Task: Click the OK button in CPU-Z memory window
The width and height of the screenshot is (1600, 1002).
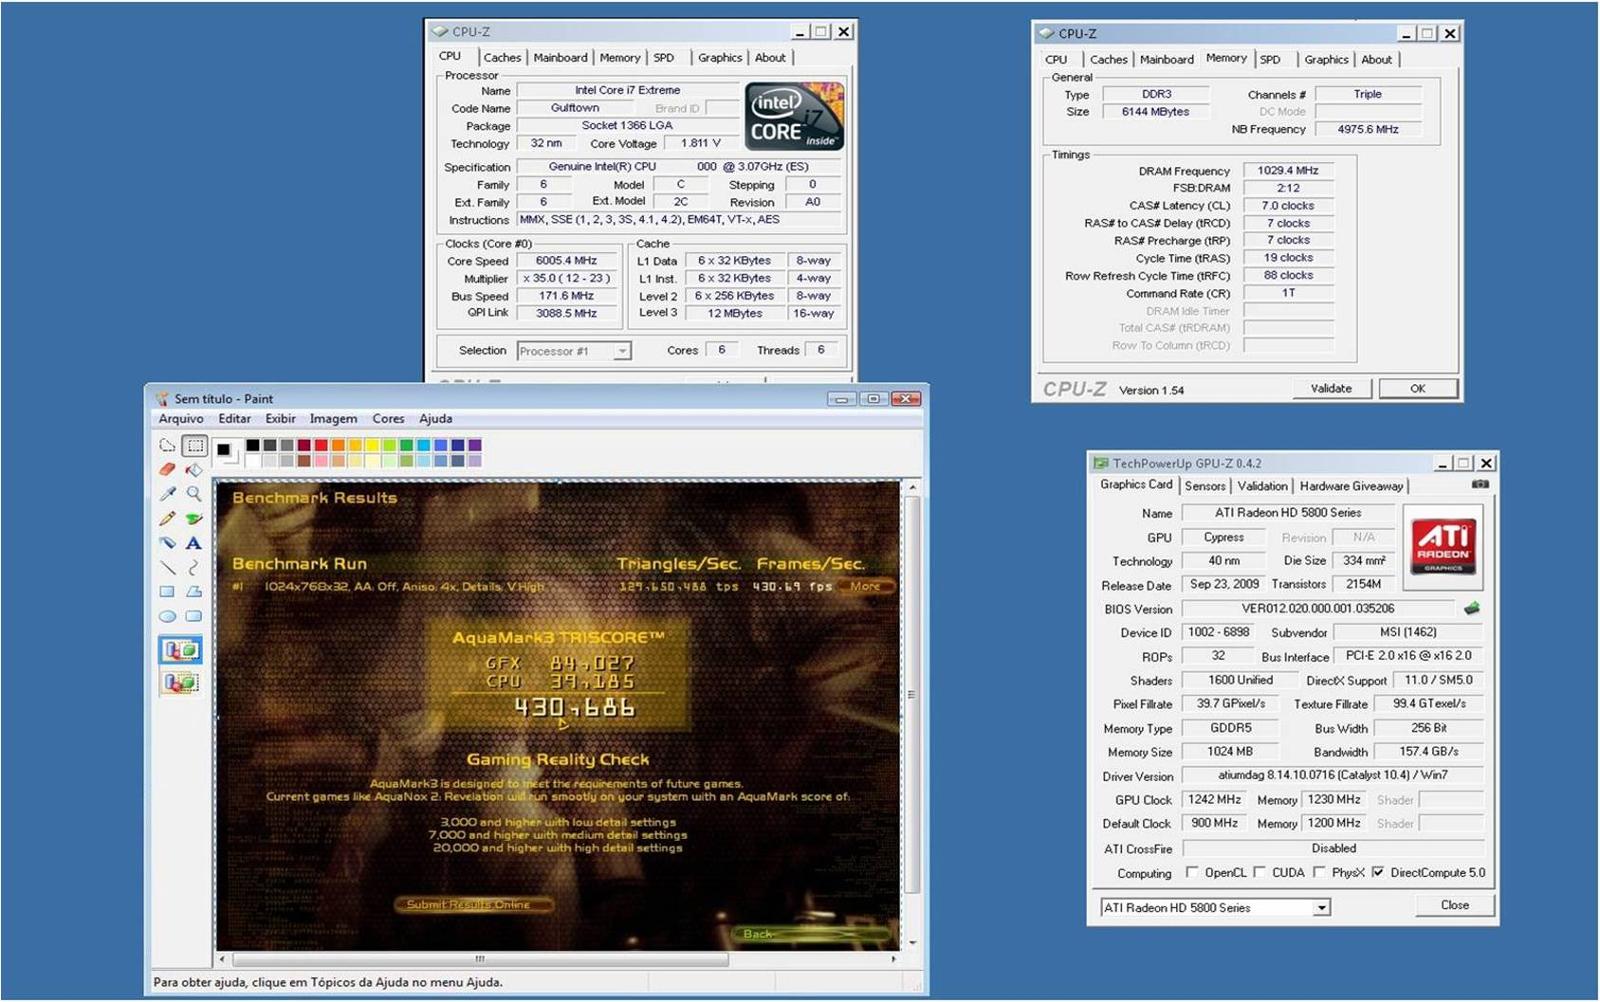Action: pos(1418,388)
